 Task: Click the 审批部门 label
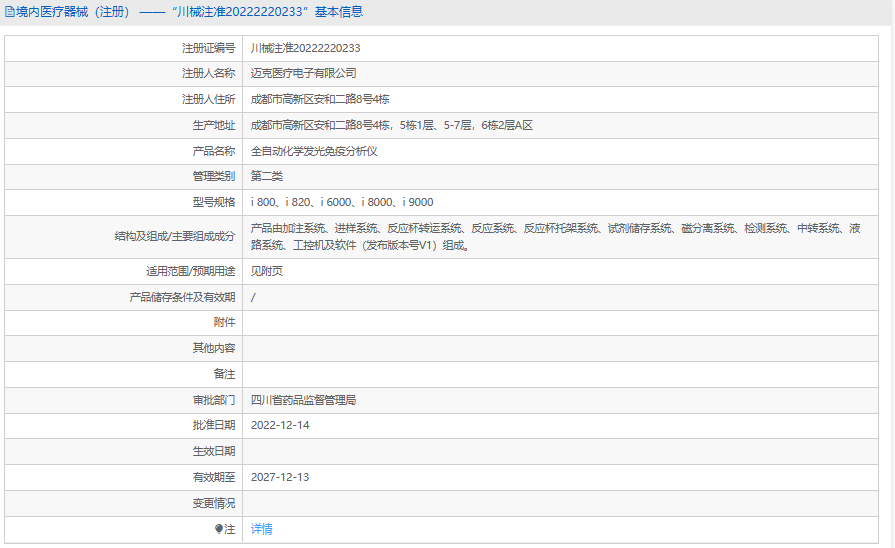point(213,400)
